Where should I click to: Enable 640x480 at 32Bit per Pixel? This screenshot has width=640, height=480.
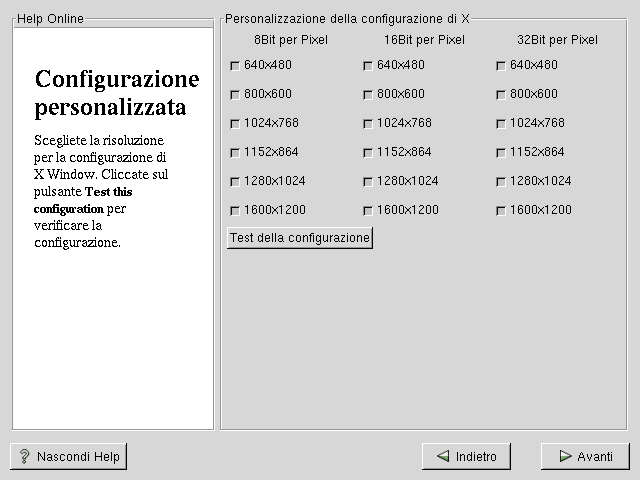coord(501,66)
